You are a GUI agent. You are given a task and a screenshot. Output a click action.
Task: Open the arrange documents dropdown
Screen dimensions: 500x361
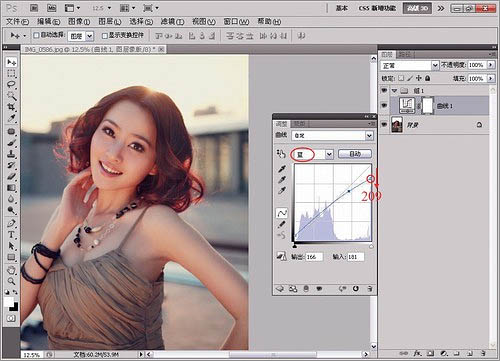pos(127,8)
